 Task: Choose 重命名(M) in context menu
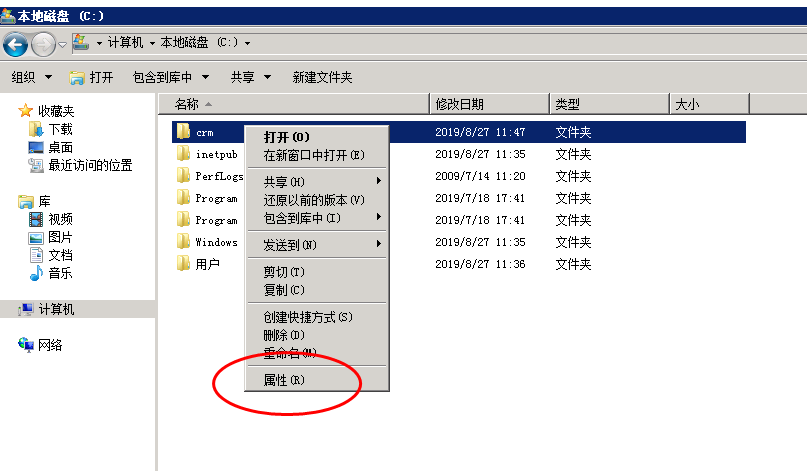click(x=317, y=353)
